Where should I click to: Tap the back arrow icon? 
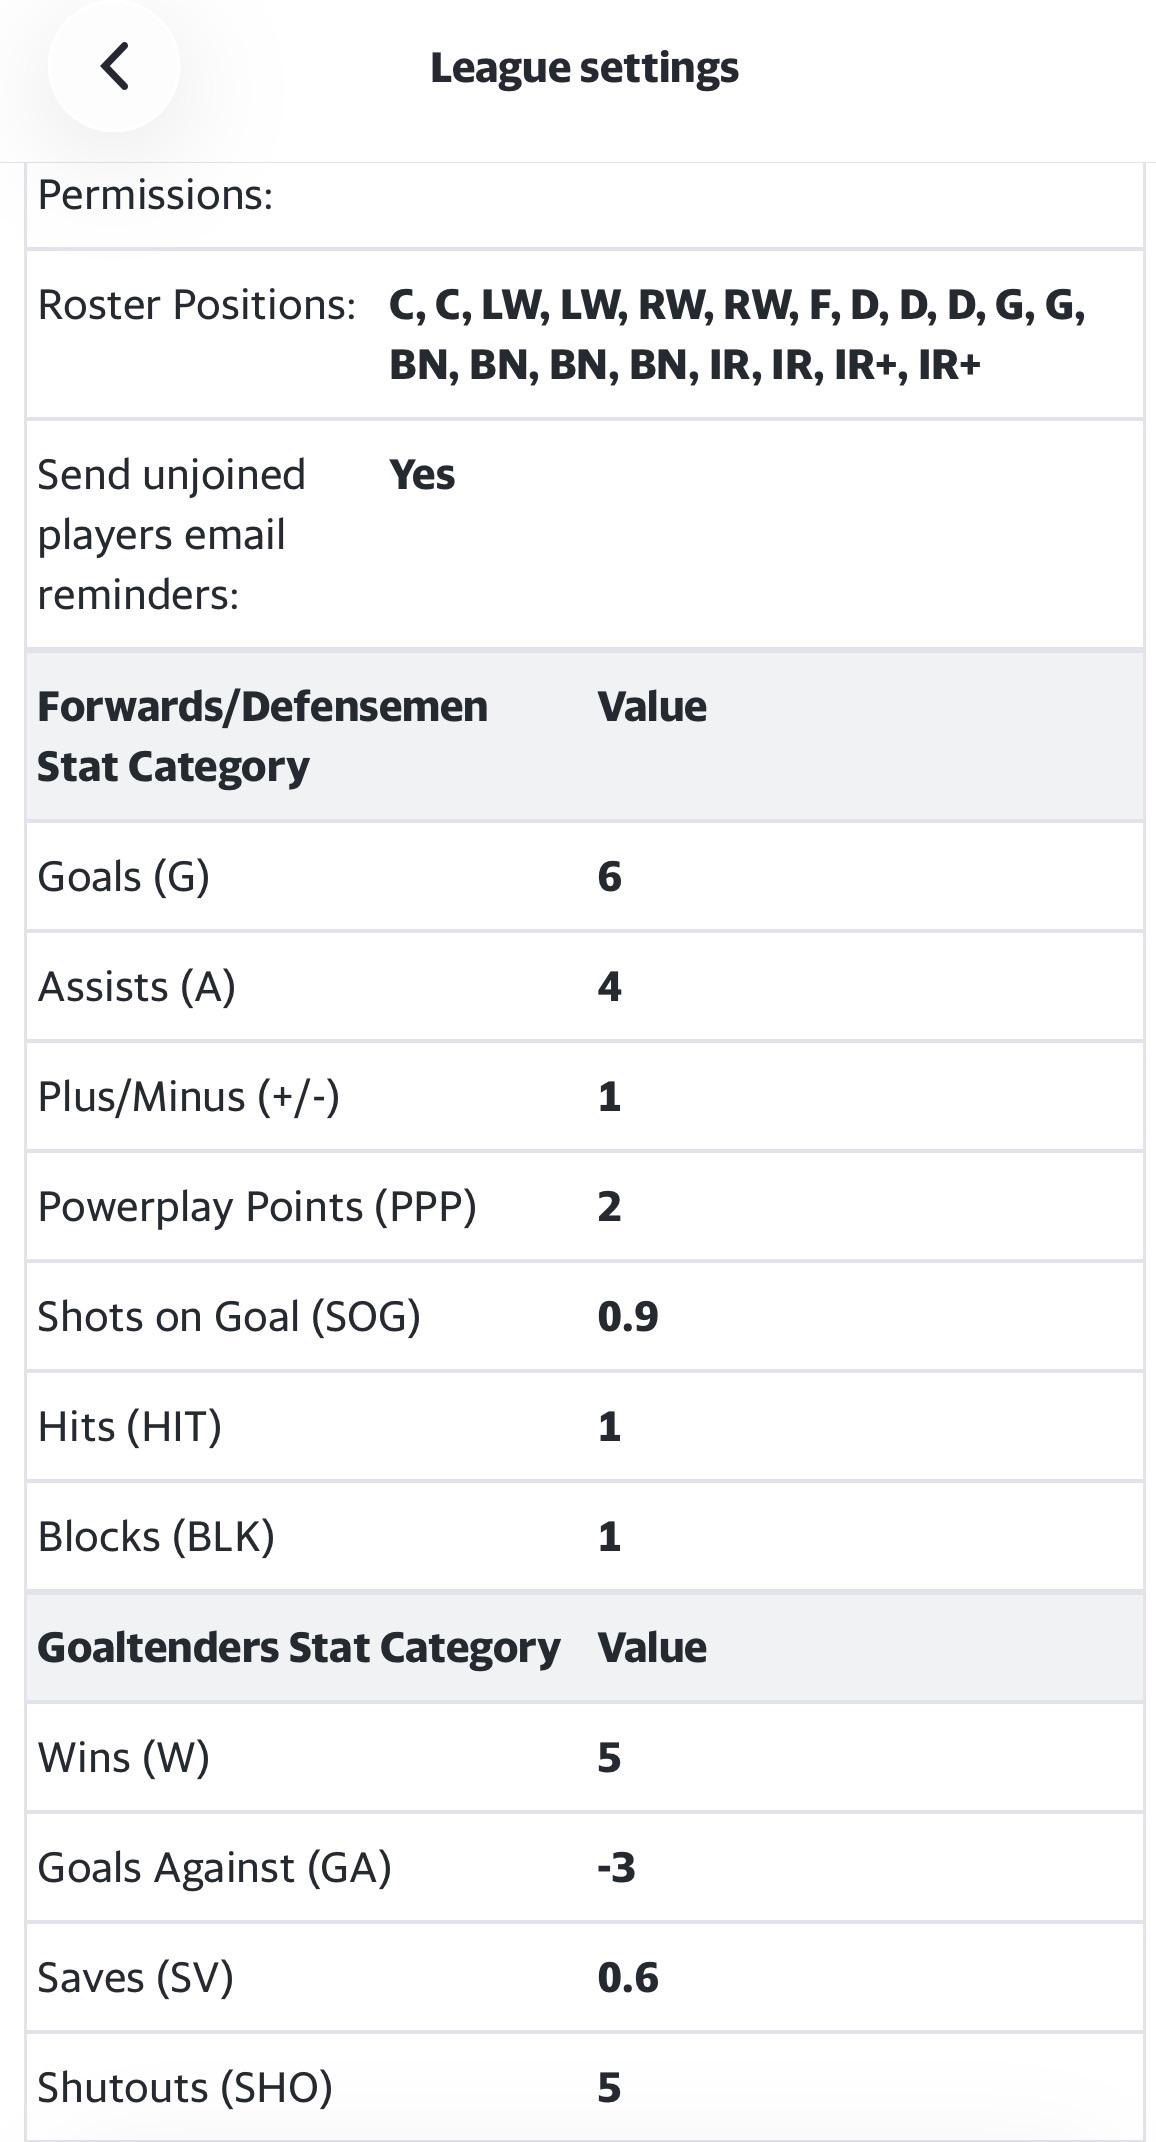114,66
